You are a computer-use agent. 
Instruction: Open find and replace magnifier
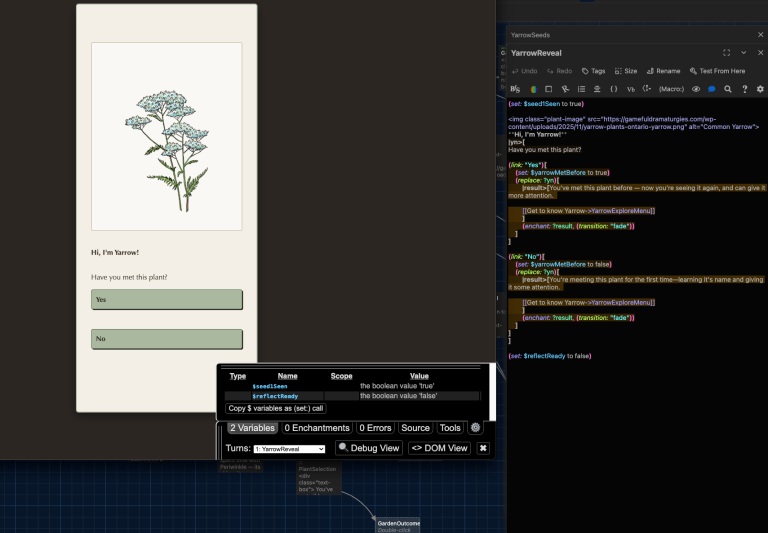click(728, 89)
